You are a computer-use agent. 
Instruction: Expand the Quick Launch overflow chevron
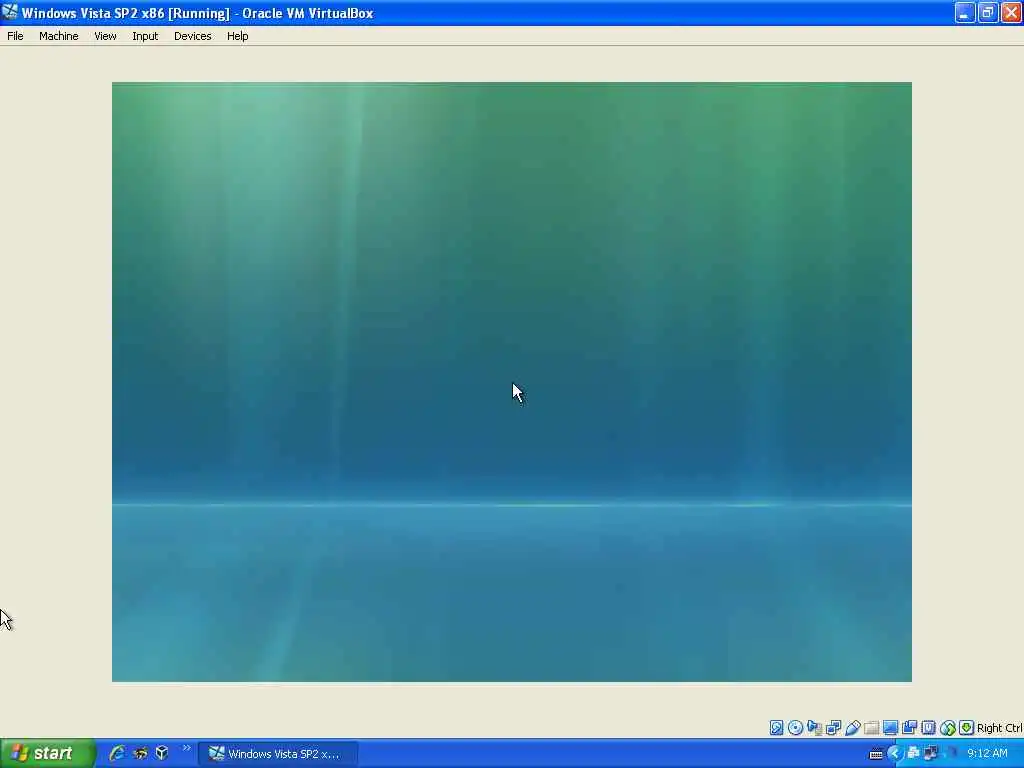click(x=186, y=748)
